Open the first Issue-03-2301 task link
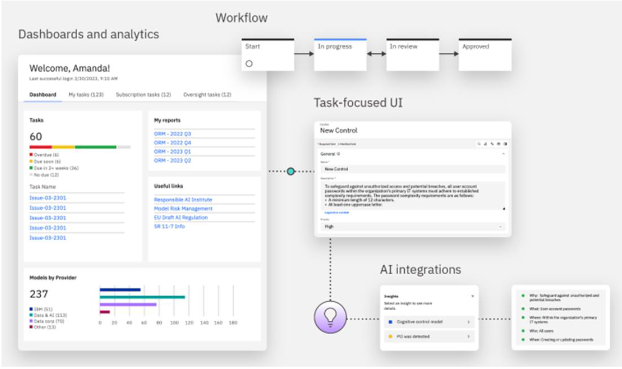Image resolution: width=622 pixels, height=369 pixels. 48,198
